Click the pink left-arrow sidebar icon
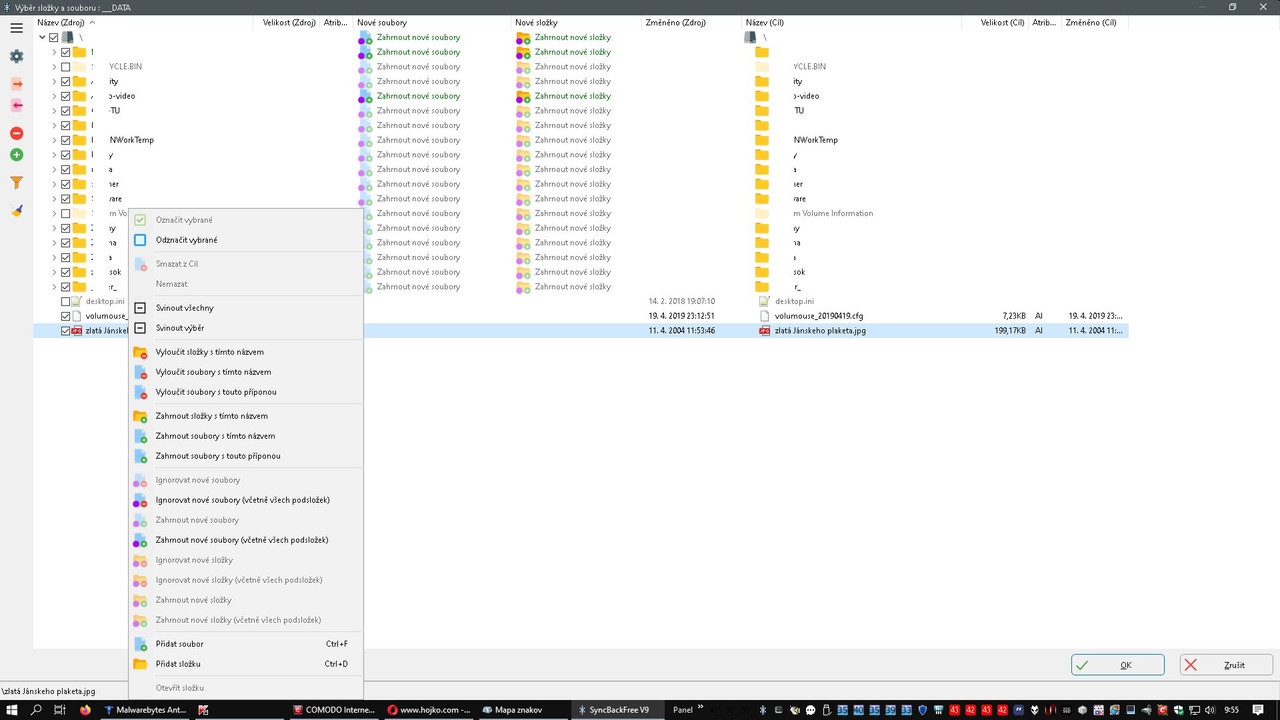Viewport: 1280px width, 720px height. point(16,105)
